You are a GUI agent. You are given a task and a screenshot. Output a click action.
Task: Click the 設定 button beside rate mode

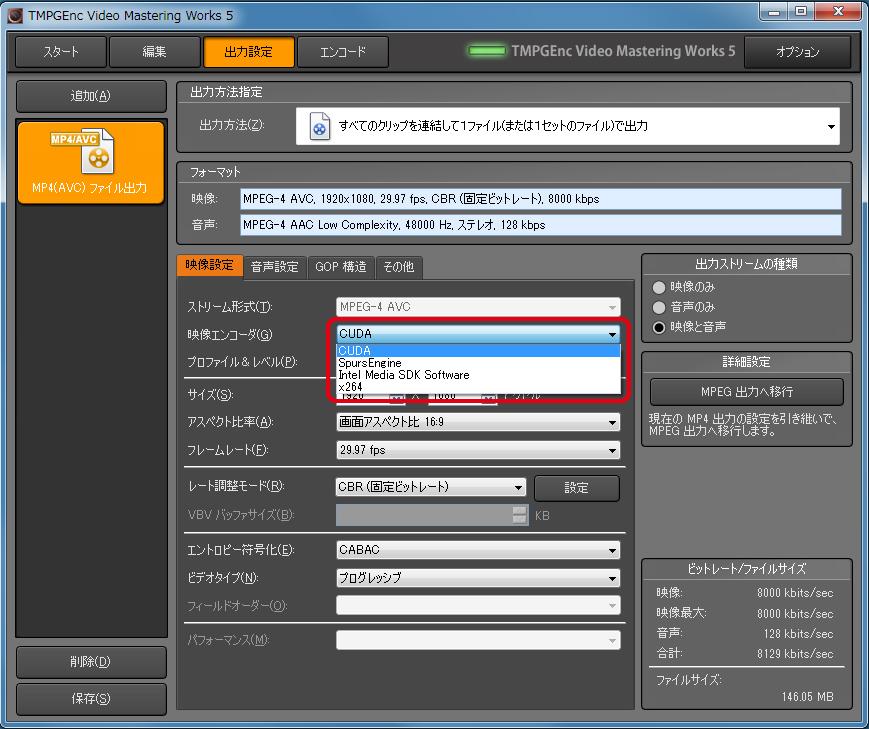pyautogui.click(x=576, y=488)
